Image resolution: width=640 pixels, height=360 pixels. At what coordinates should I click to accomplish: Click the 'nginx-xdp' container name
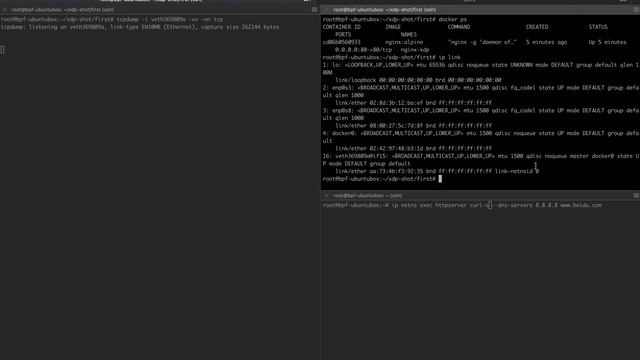click(x=415, y=50)
